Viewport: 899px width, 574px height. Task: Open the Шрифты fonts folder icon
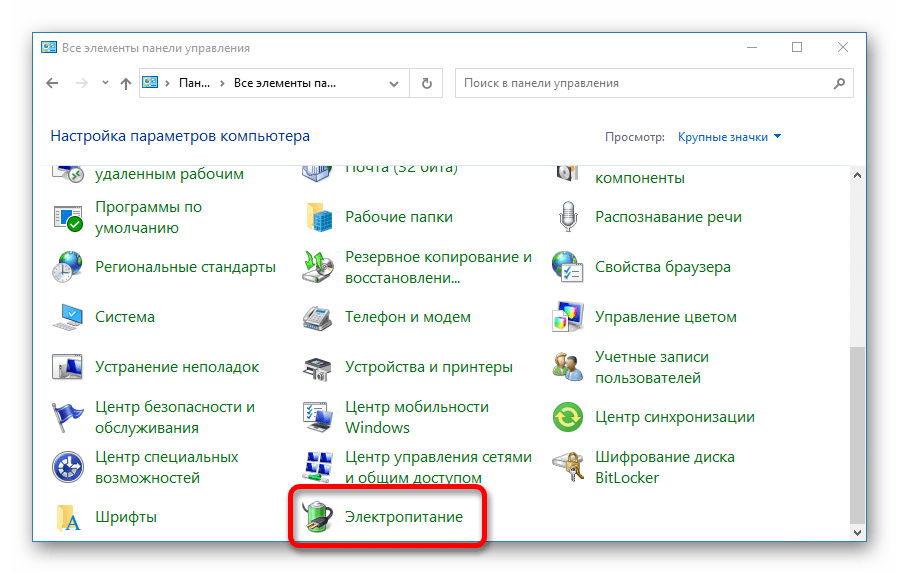click(68, 517)
